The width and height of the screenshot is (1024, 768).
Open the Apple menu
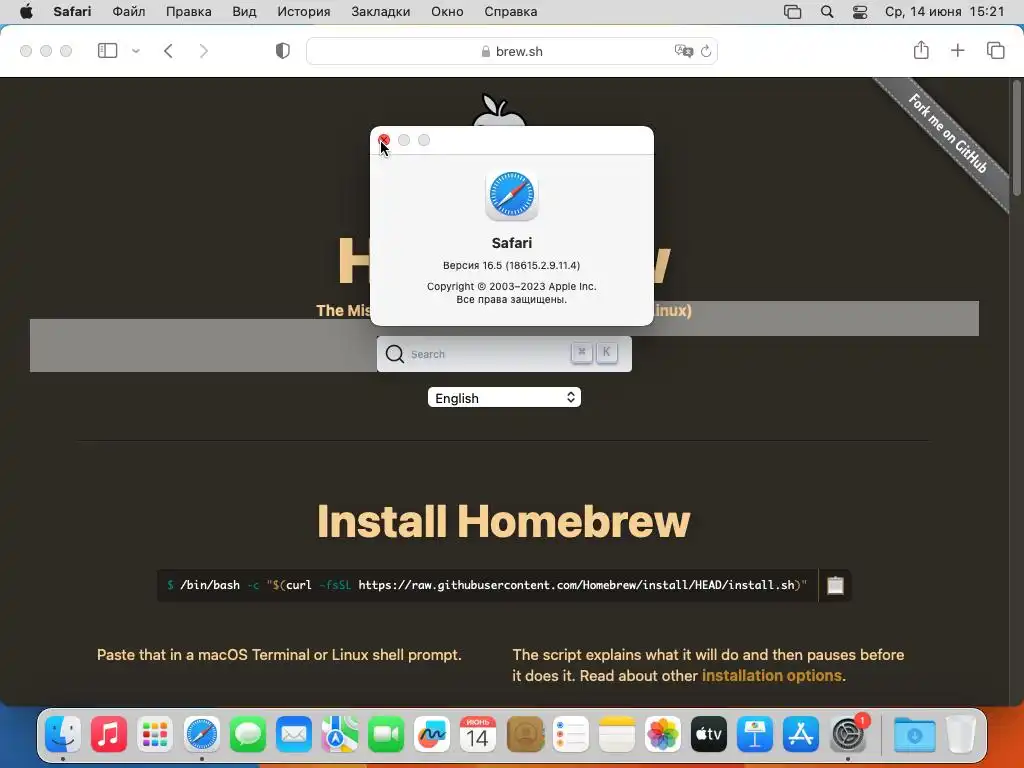tap(26, 12)
